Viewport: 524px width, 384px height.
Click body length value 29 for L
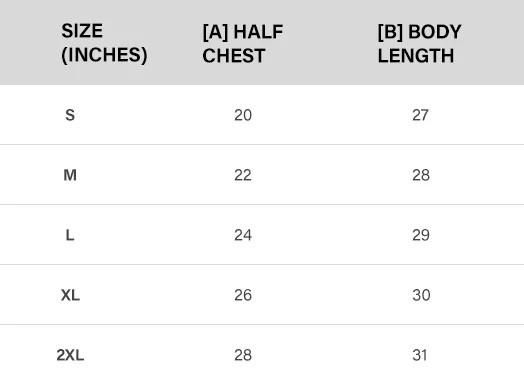(421, 235)
